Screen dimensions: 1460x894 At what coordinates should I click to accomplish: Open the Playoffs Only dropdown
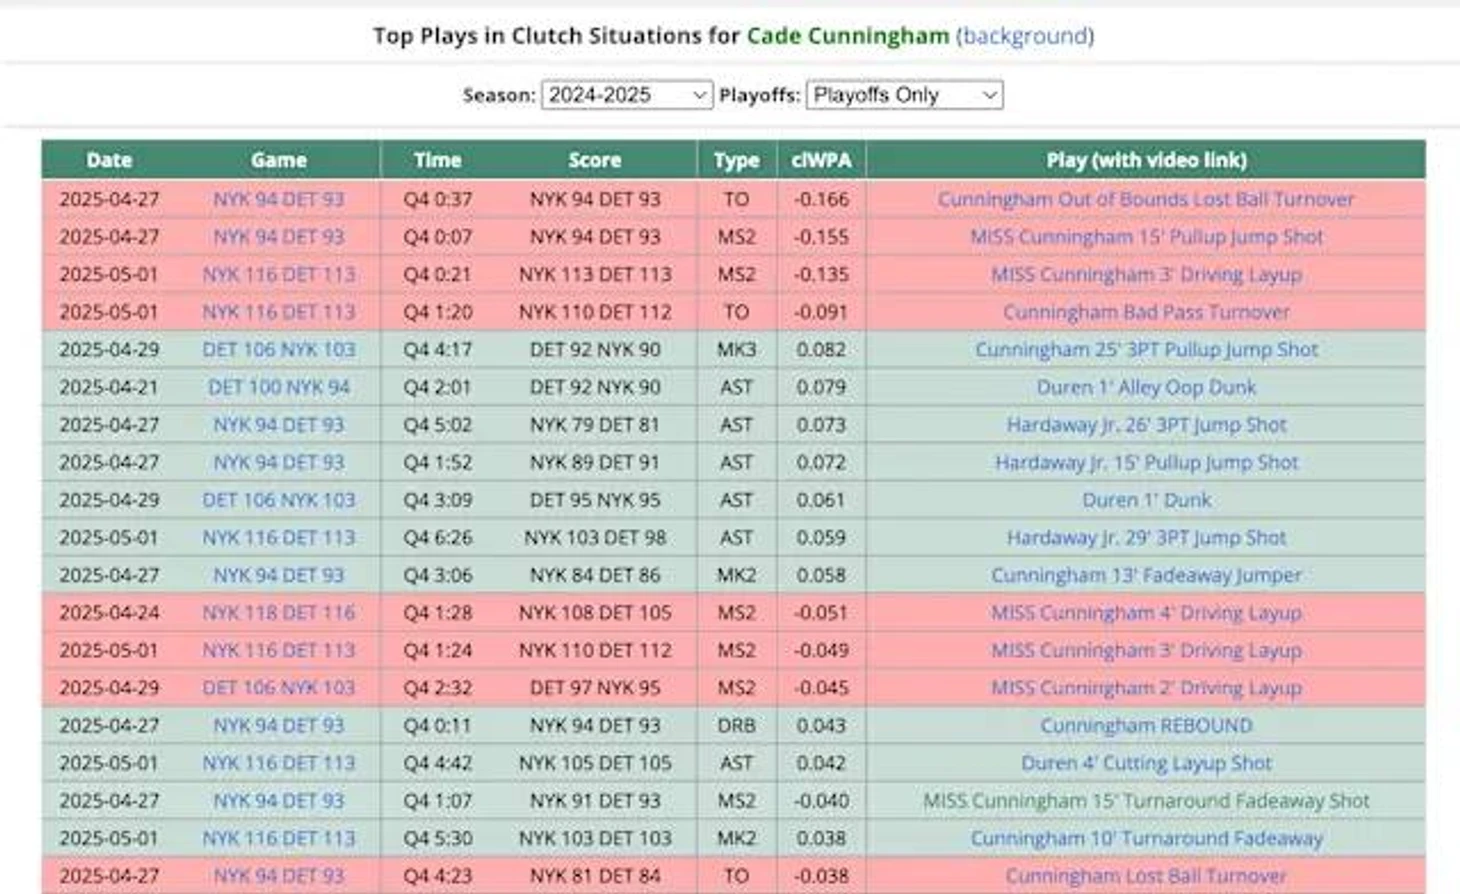[904, 95]
